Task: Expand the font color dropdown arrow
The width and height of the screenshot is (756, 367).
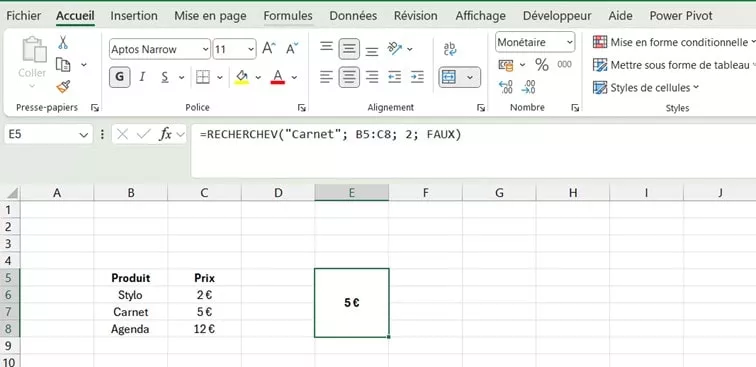Action: click(x=294, y=77)
